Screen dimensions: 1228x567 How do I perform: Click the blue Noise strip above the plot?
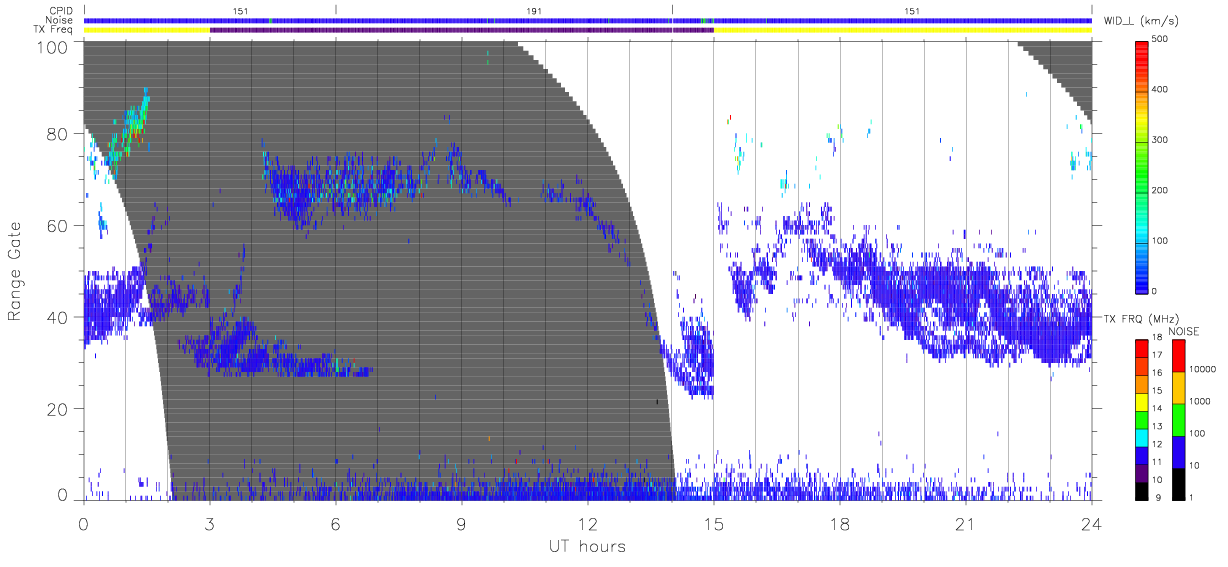588,20
